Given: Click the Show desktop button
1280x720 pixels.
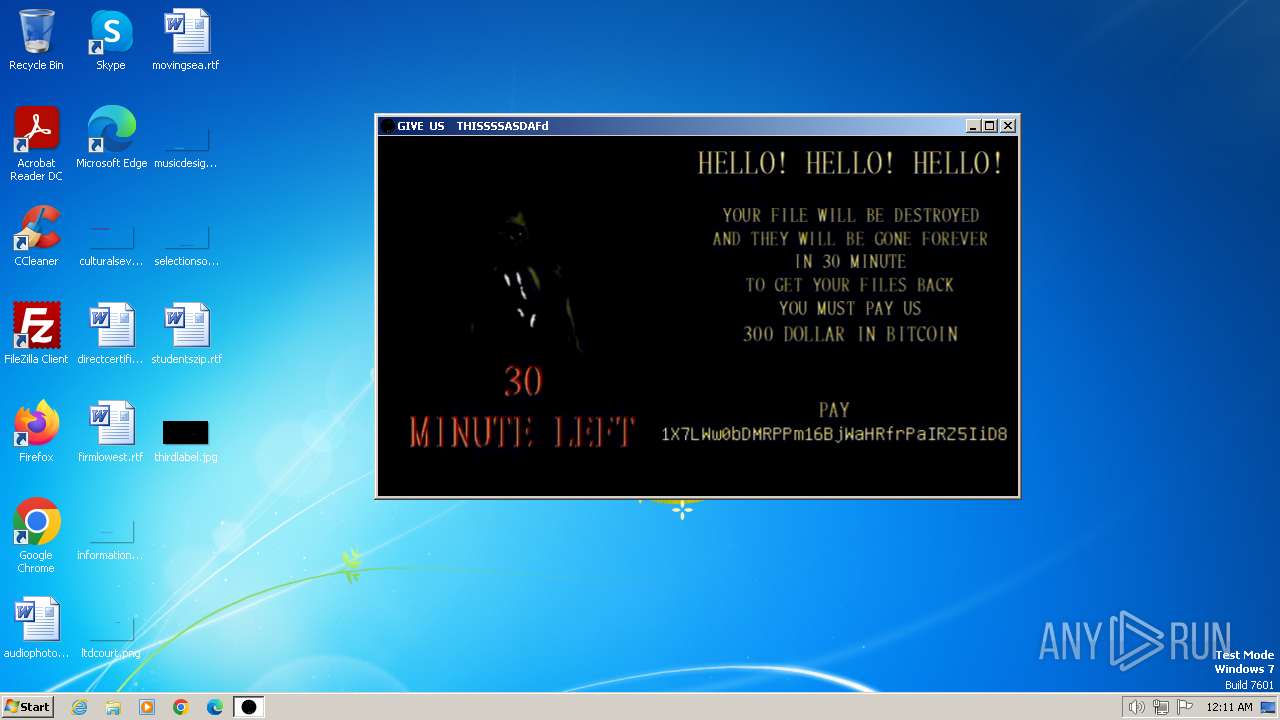Looking at the screenshot, I should tap(1269, 707).
